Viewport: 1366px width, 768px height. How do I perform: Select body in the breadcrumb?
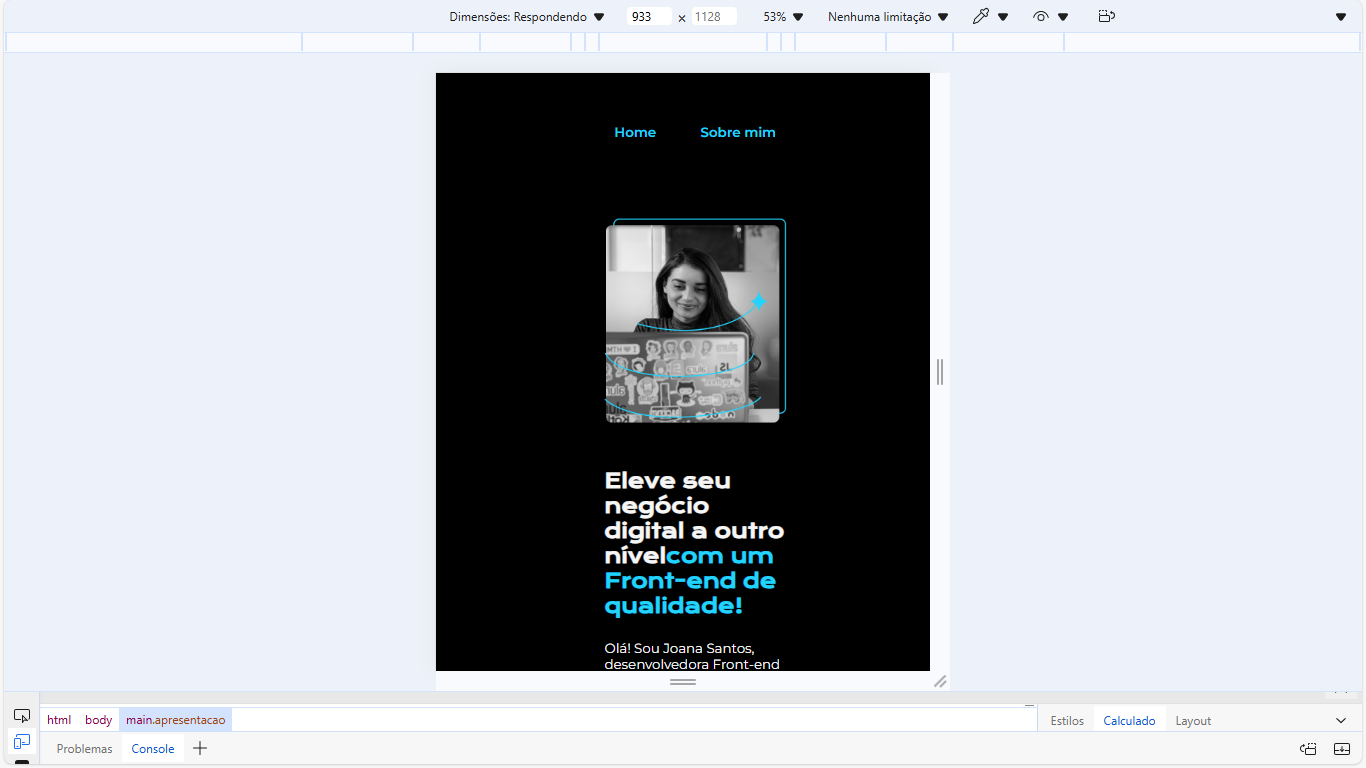point(98,720)
